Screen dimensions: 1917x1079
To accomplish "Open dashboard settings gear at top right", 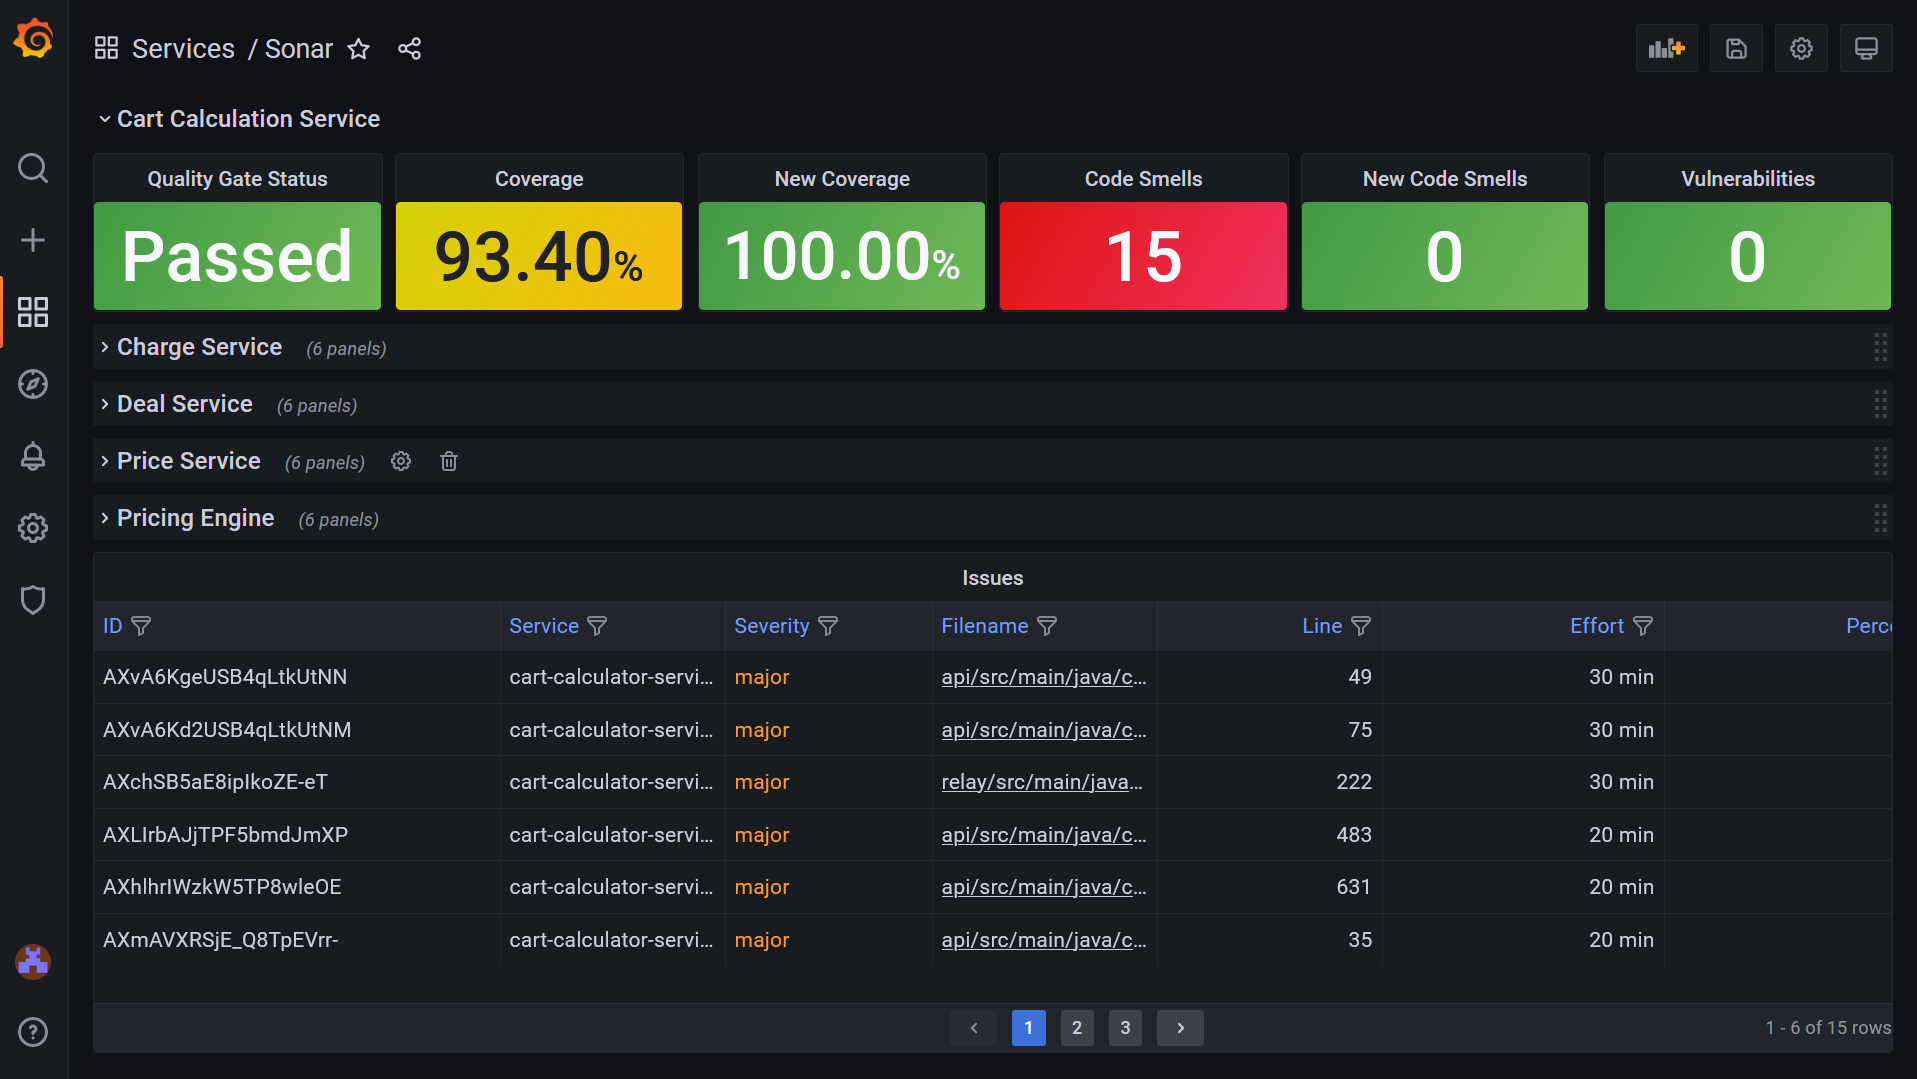I will [x=1801, y=48].
